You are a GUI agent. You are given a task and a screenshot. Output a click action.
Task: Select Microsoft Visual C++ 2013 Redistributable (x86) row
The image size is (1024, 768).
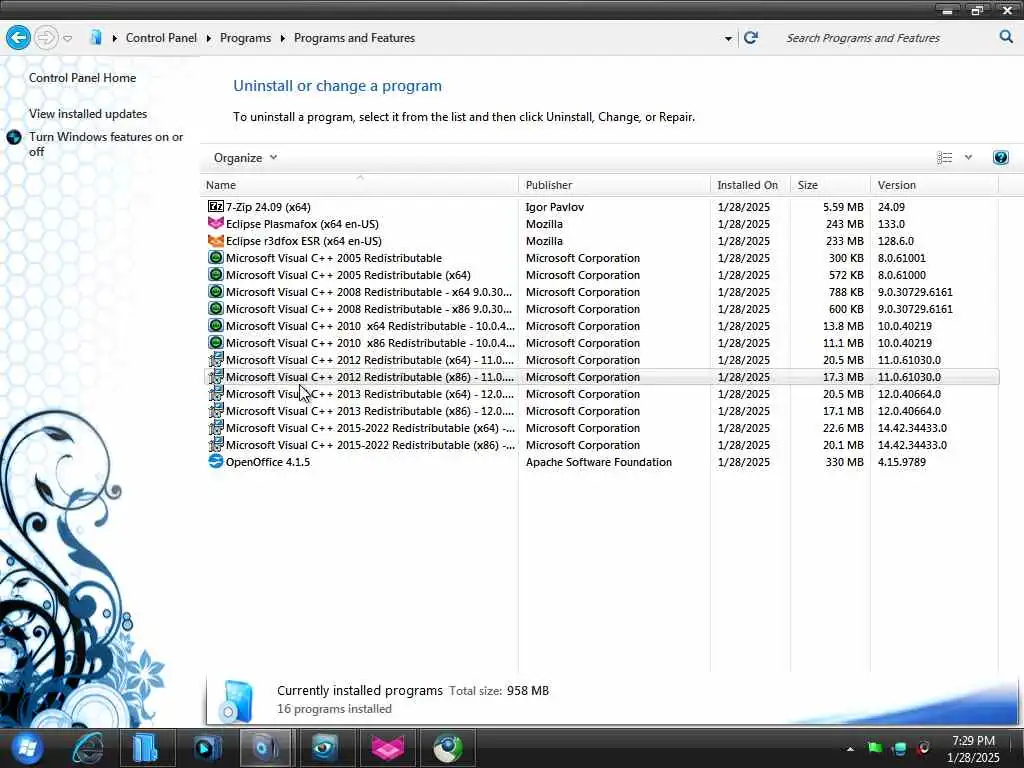click(601, 411)
